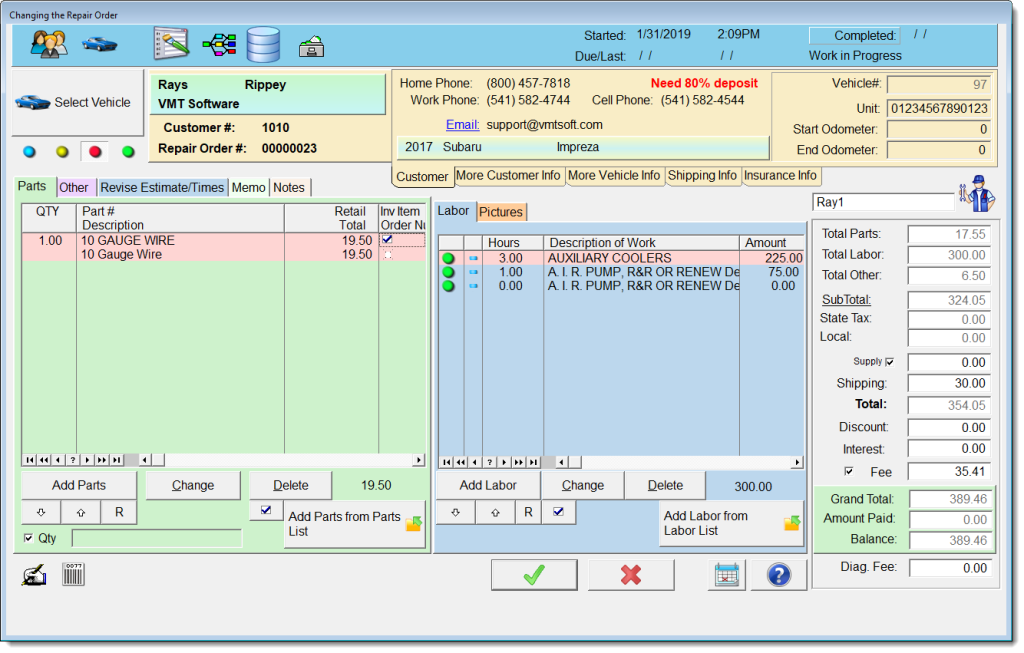Click the Unit number field
This screenshot has height=653, width=1024.
[x=939, y=108]
